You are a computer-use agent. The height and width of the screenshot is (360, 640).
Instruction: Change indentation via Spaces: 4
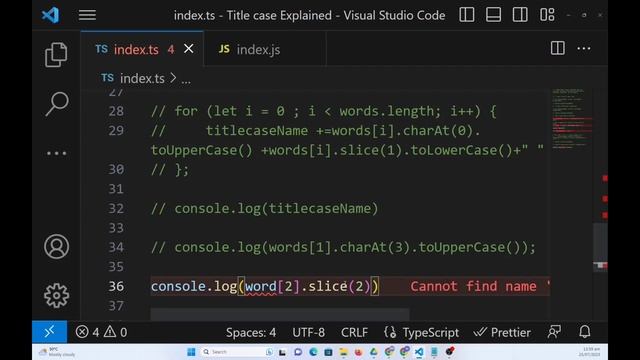(x=251, y=333)
